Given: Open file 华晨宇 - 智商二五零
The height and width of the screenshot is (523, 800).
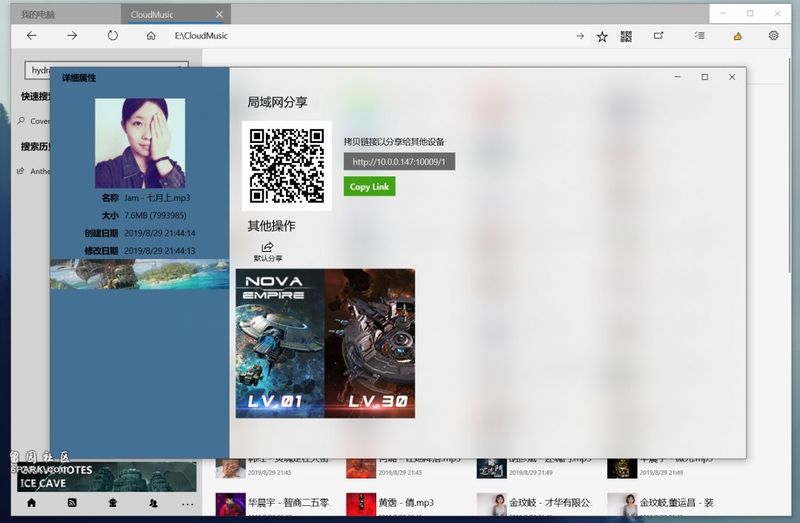Looking at the screenshot, I should tap(289, 503).
